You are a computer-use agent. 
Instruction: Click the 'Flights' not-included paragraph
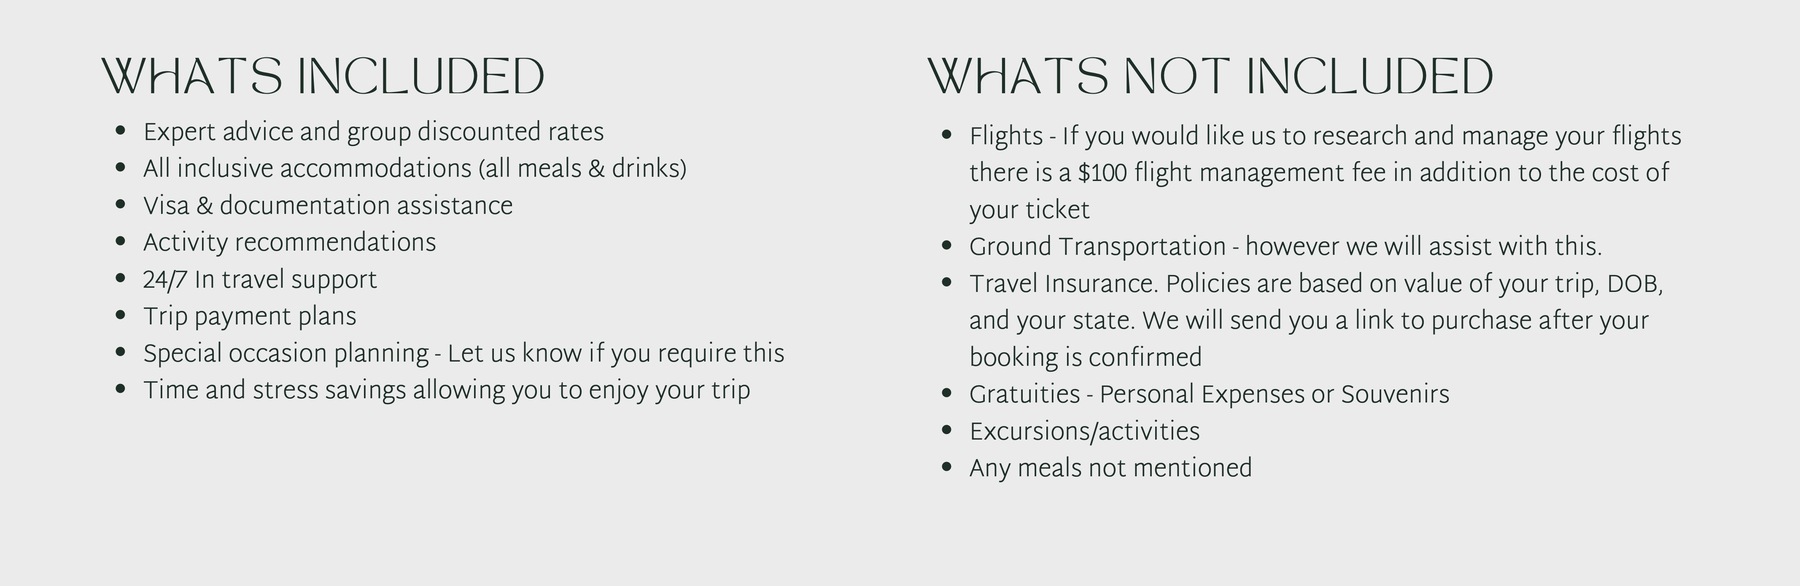(x=1325, y=173)
